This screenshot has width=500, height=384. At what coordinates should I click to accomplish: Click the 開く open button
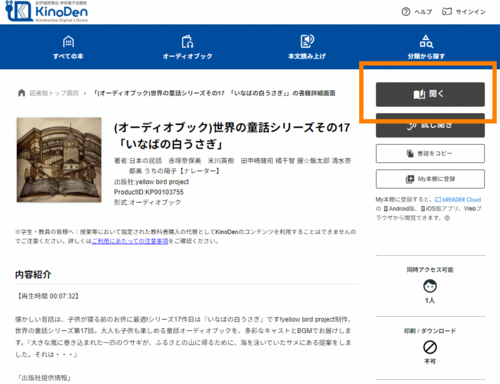430,95
